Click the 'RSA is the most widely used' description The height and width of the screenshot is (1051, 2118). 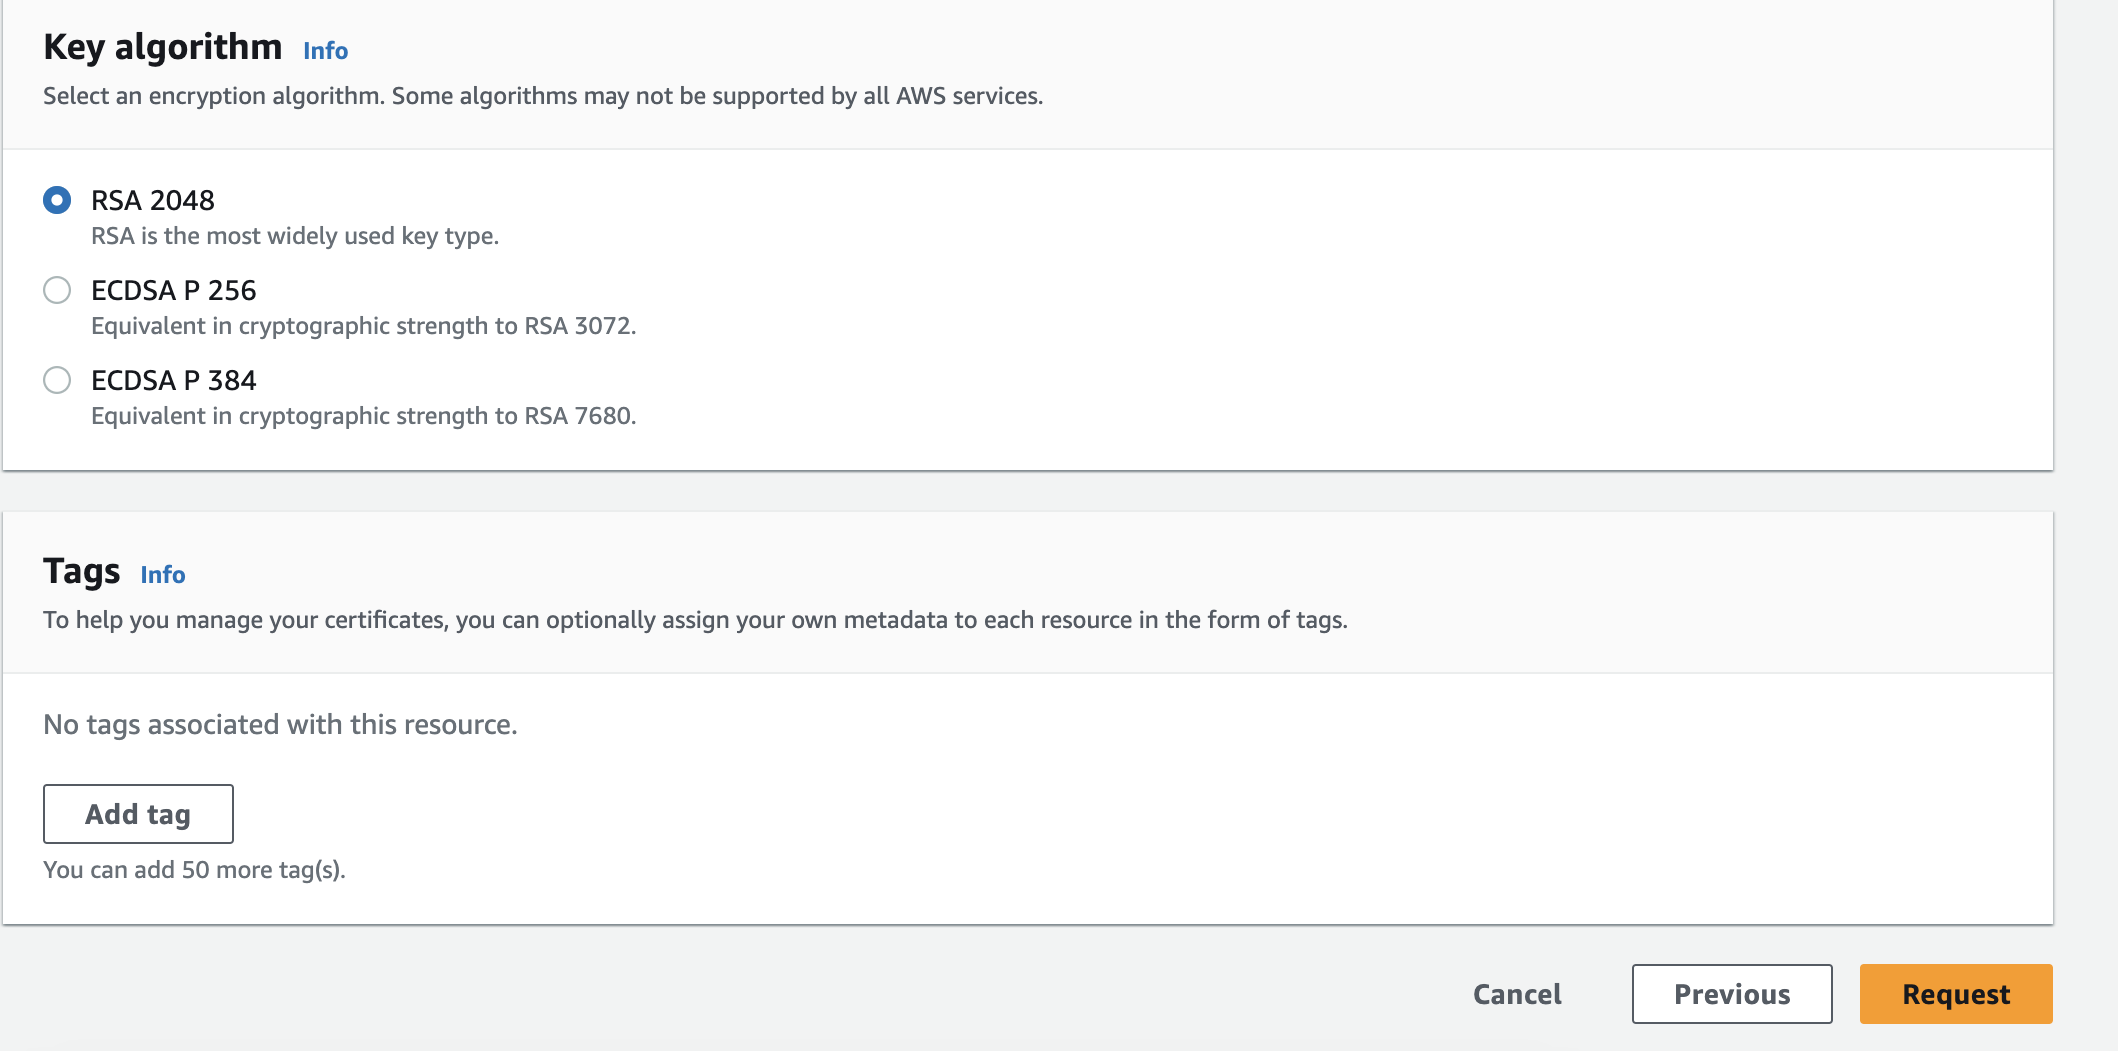[x=294, y=236]
